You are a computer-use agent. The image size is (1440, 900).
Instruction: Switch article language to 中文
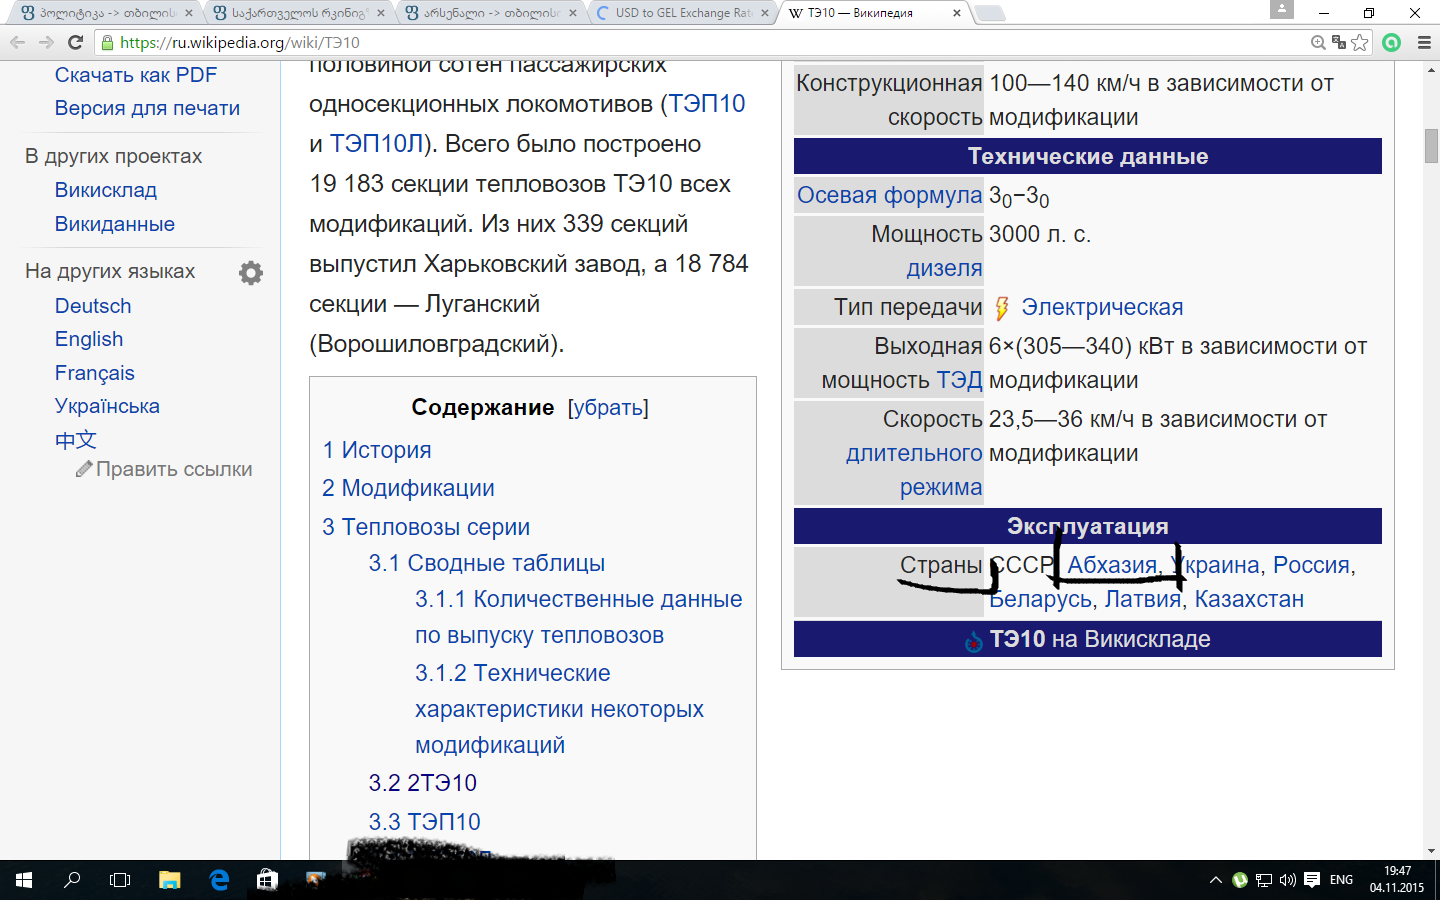76,440
